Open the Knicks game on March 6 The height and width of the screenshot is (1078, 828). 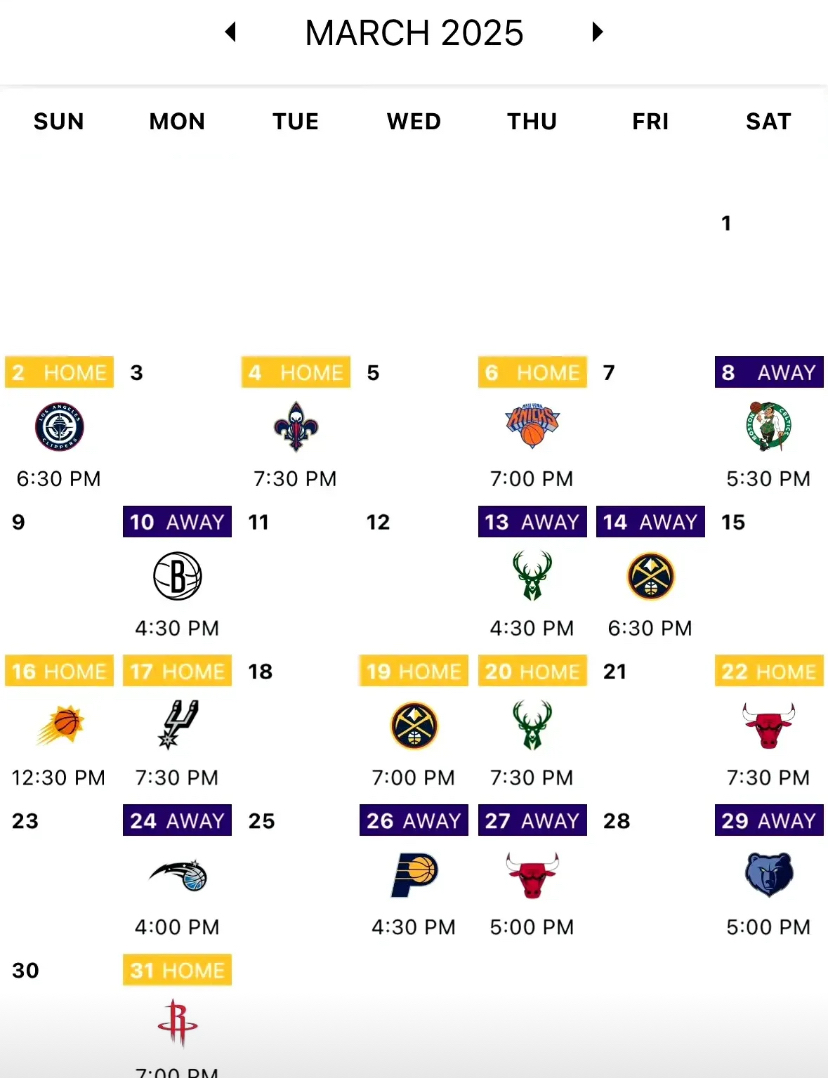click(532, 427)
